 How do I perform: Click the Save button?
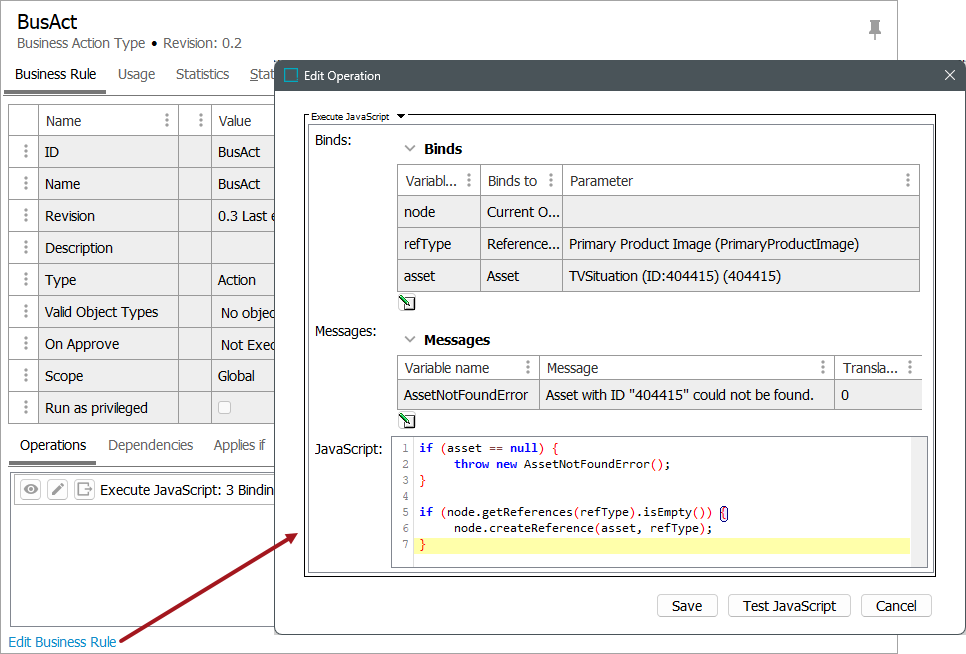[686, 606]
